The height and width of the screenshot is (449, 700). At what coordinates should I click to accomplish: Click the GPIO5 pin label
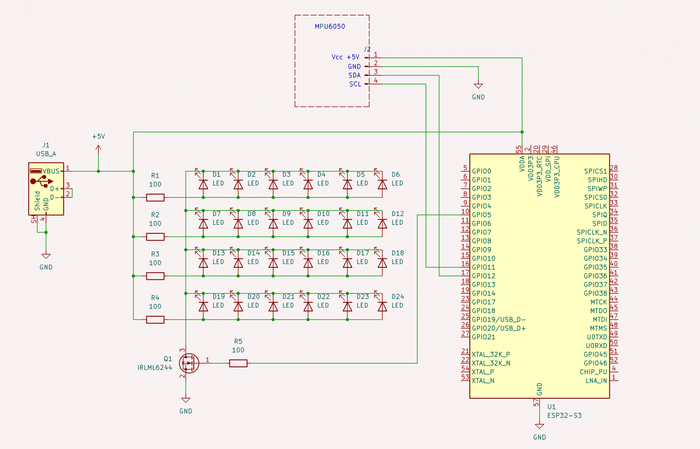pos(482,215)
